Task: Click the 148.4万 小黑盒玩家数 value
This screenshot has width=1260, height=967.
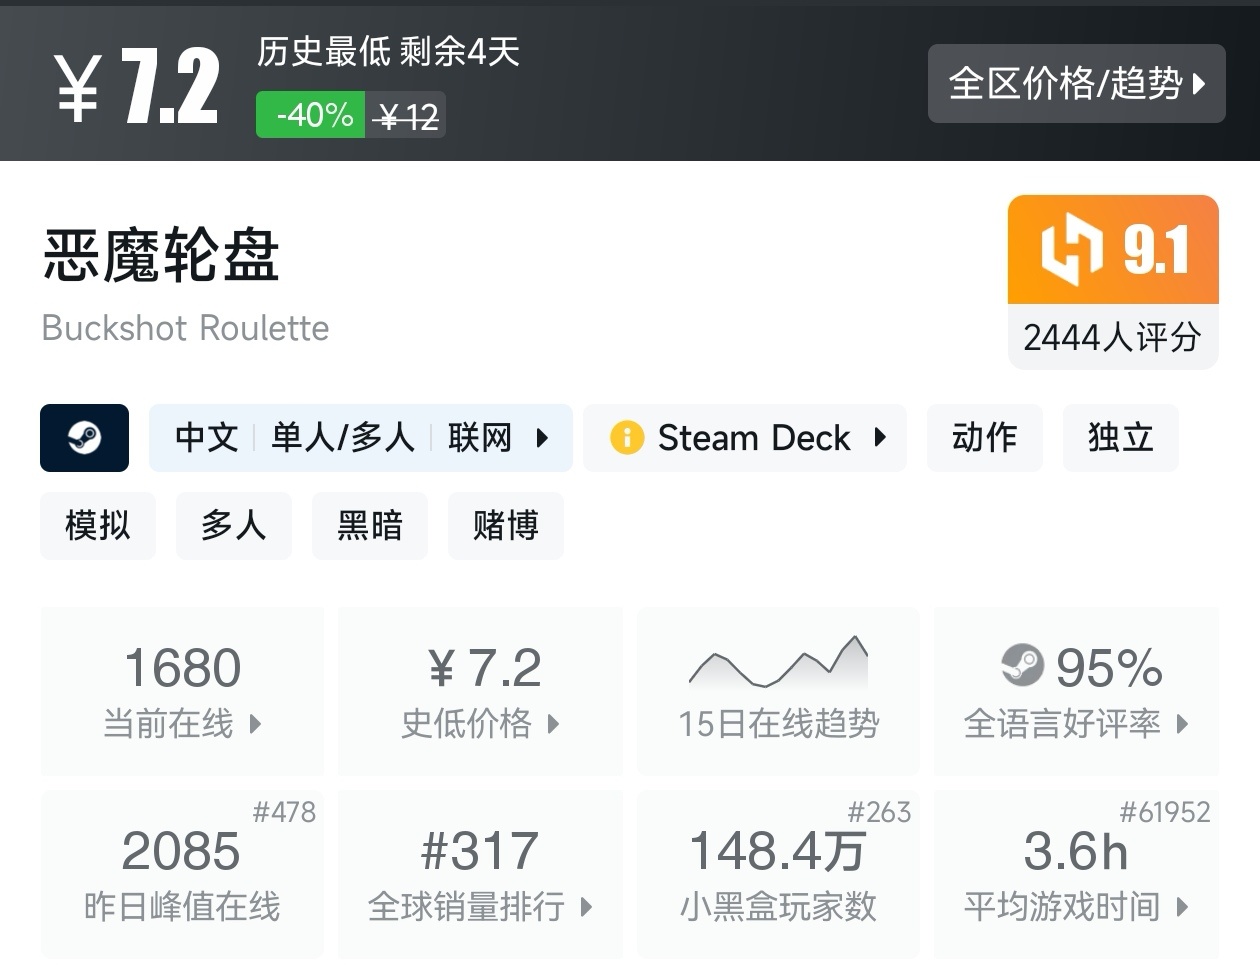Action: [778, 852]
